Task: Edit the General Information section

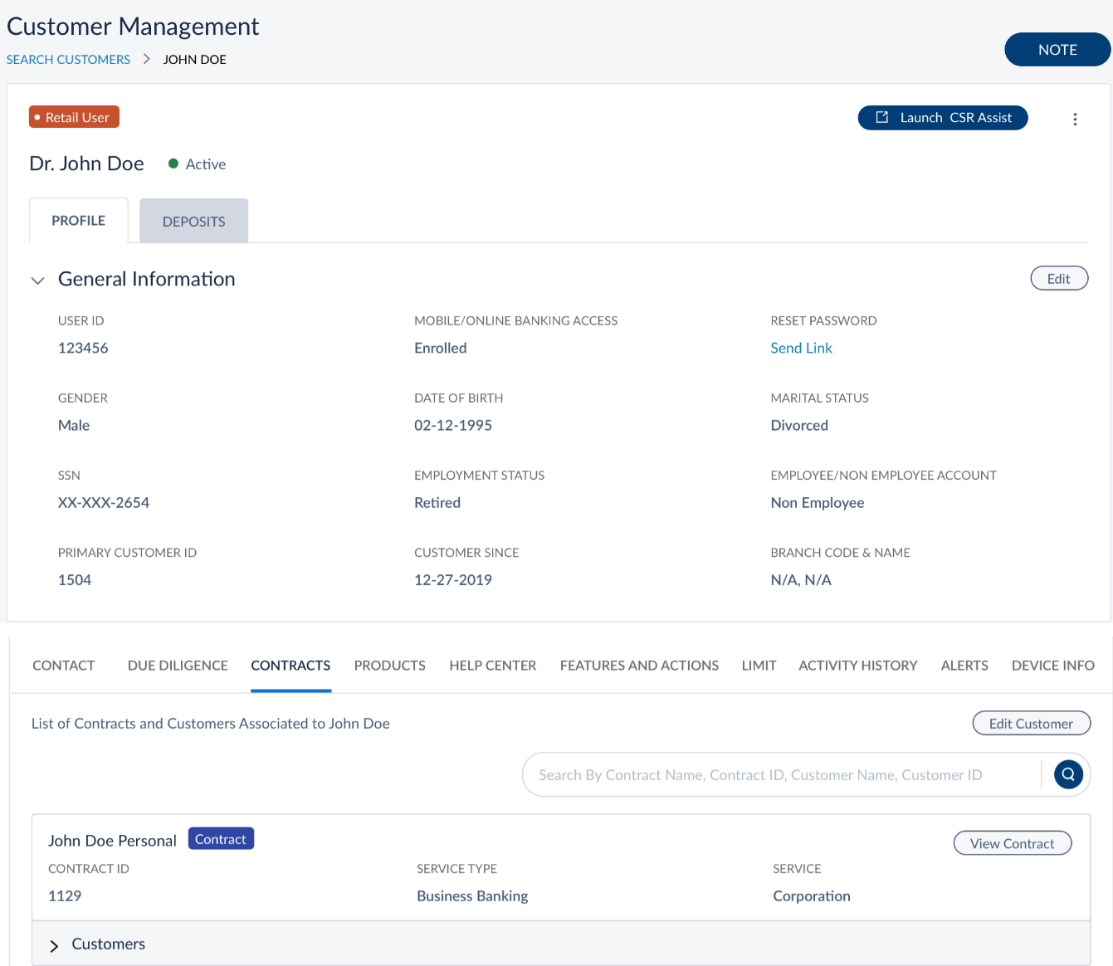Action: 1058,279
